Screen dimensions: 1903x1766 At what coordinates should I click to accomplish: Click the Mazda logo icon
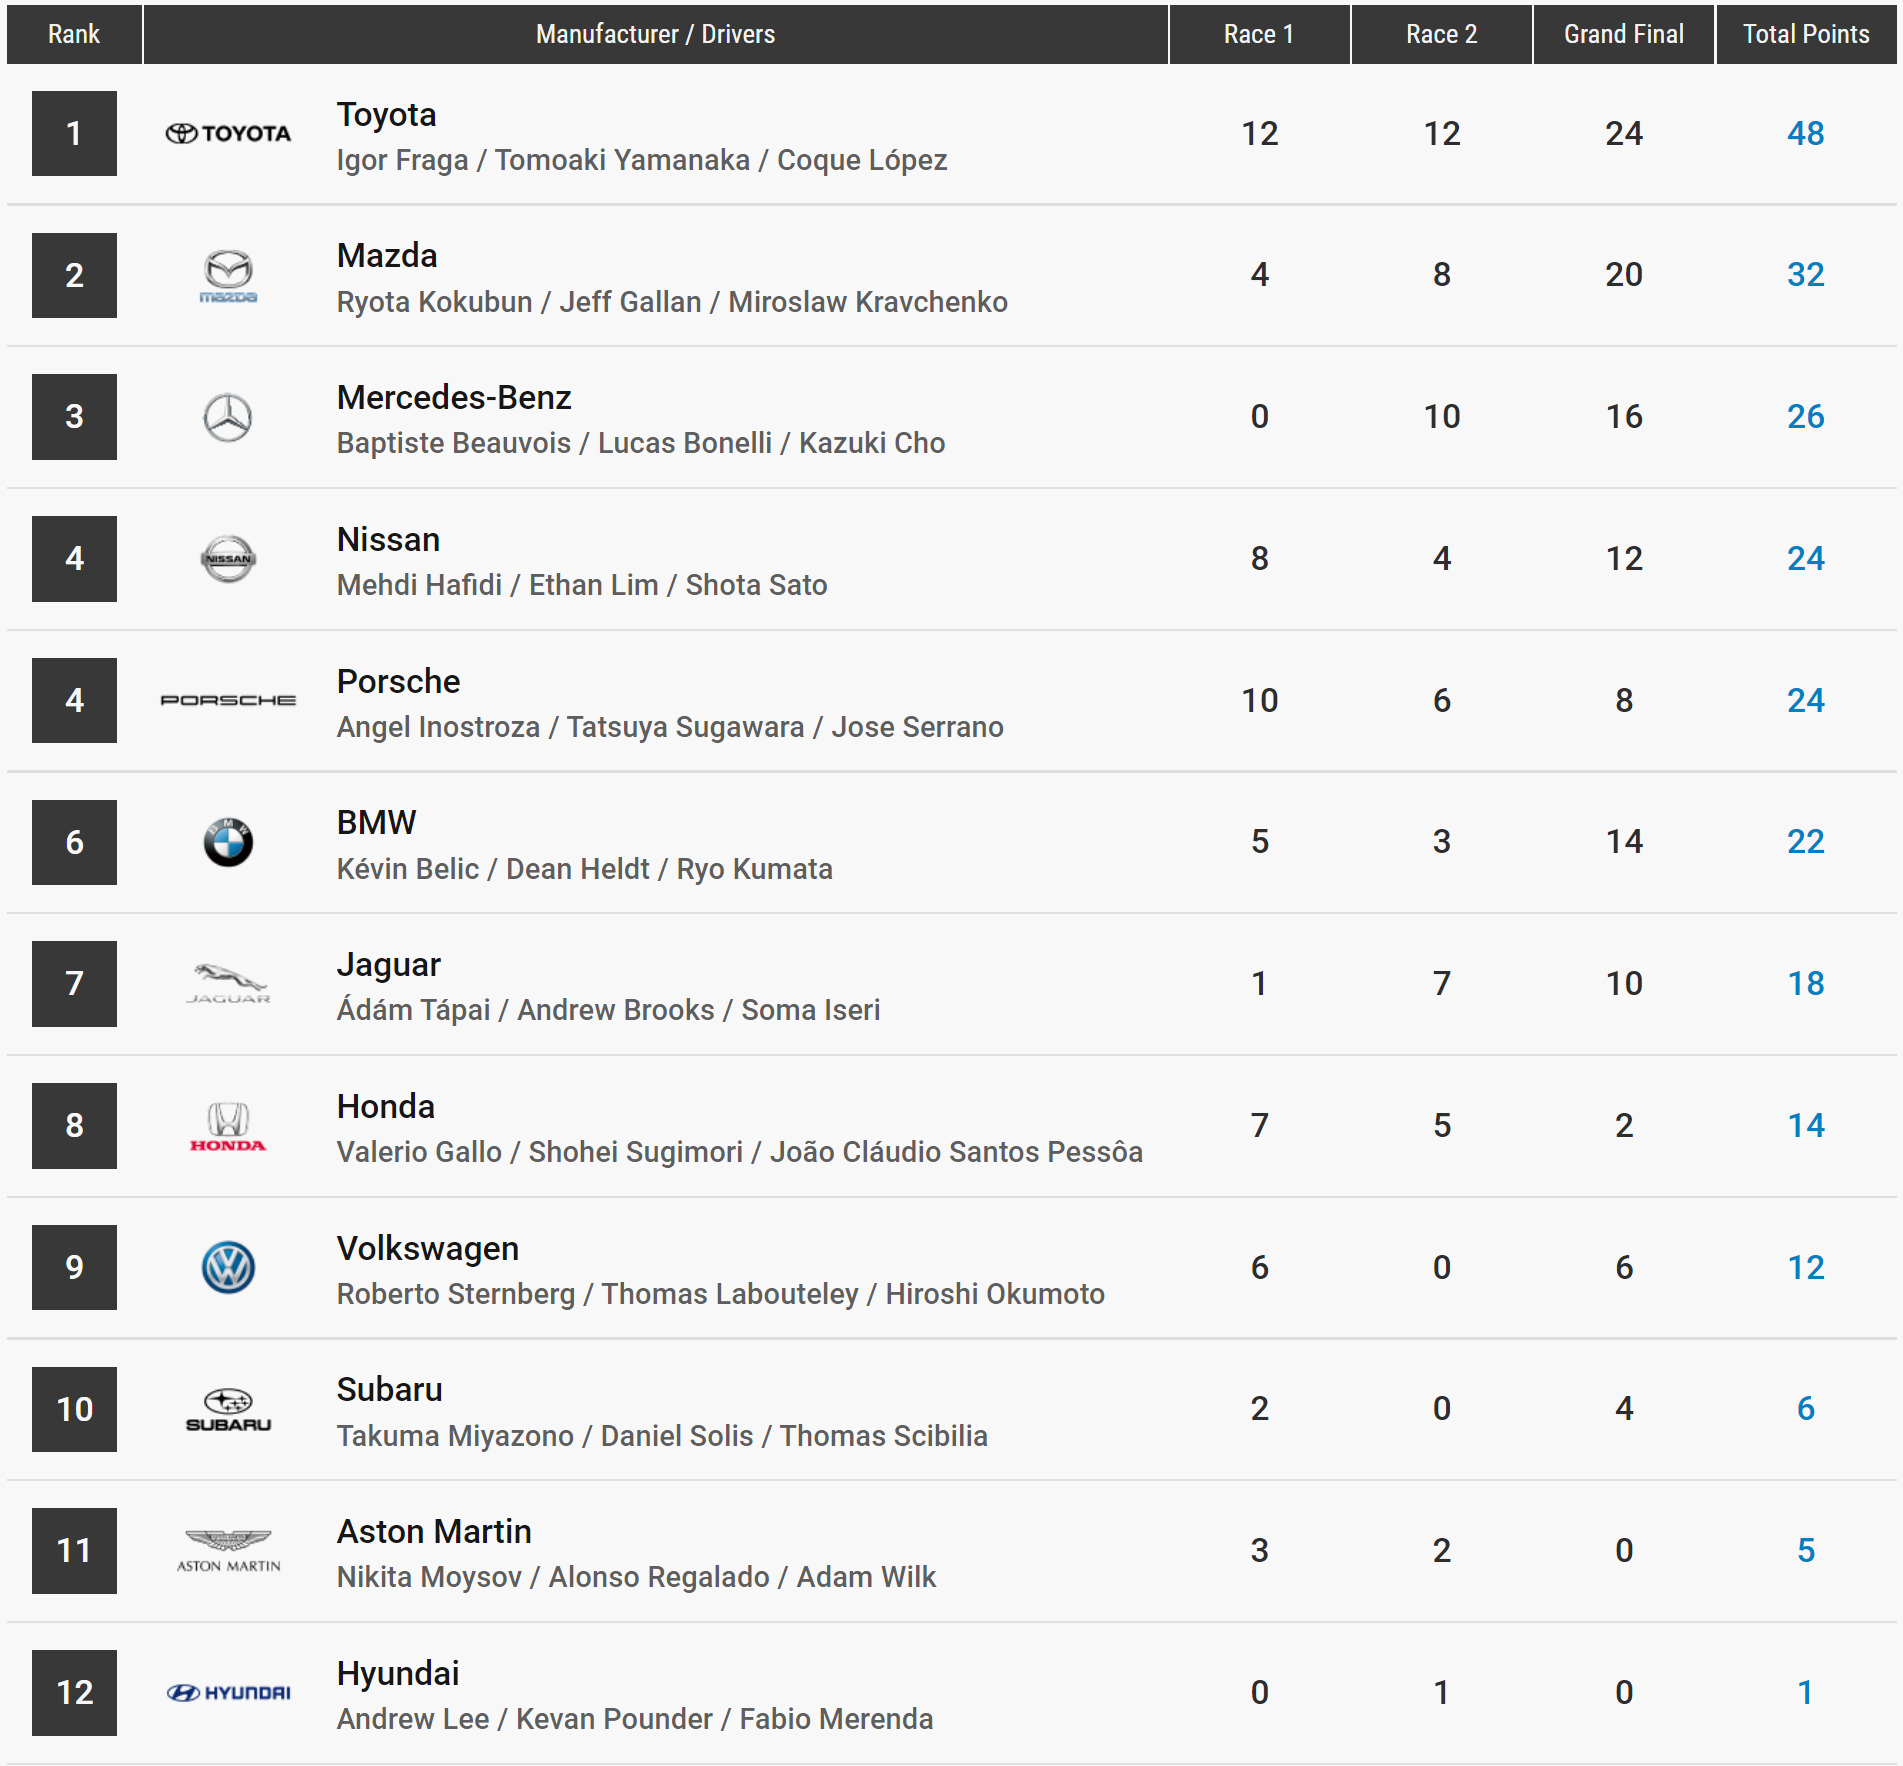click(x=228, y=275)
